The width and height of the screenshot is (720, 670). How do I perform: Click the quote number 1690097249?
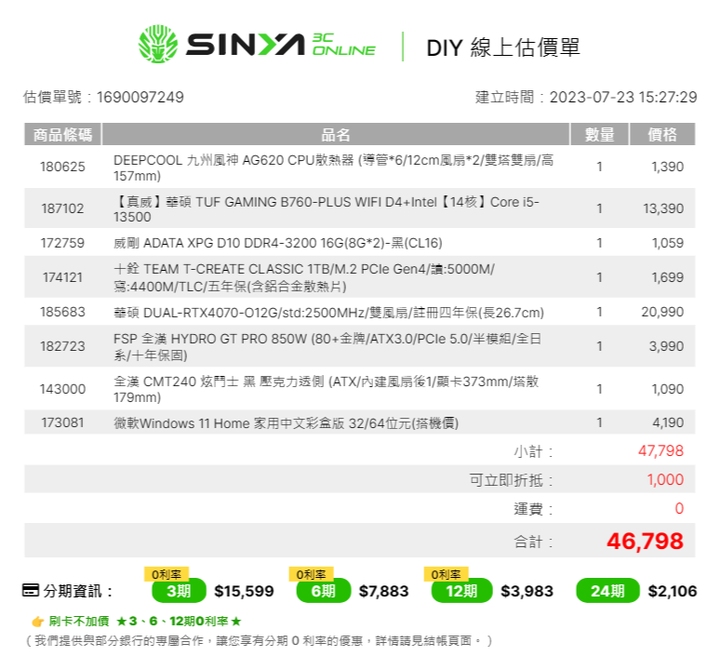pyautogui.click(x=140, y=97)
